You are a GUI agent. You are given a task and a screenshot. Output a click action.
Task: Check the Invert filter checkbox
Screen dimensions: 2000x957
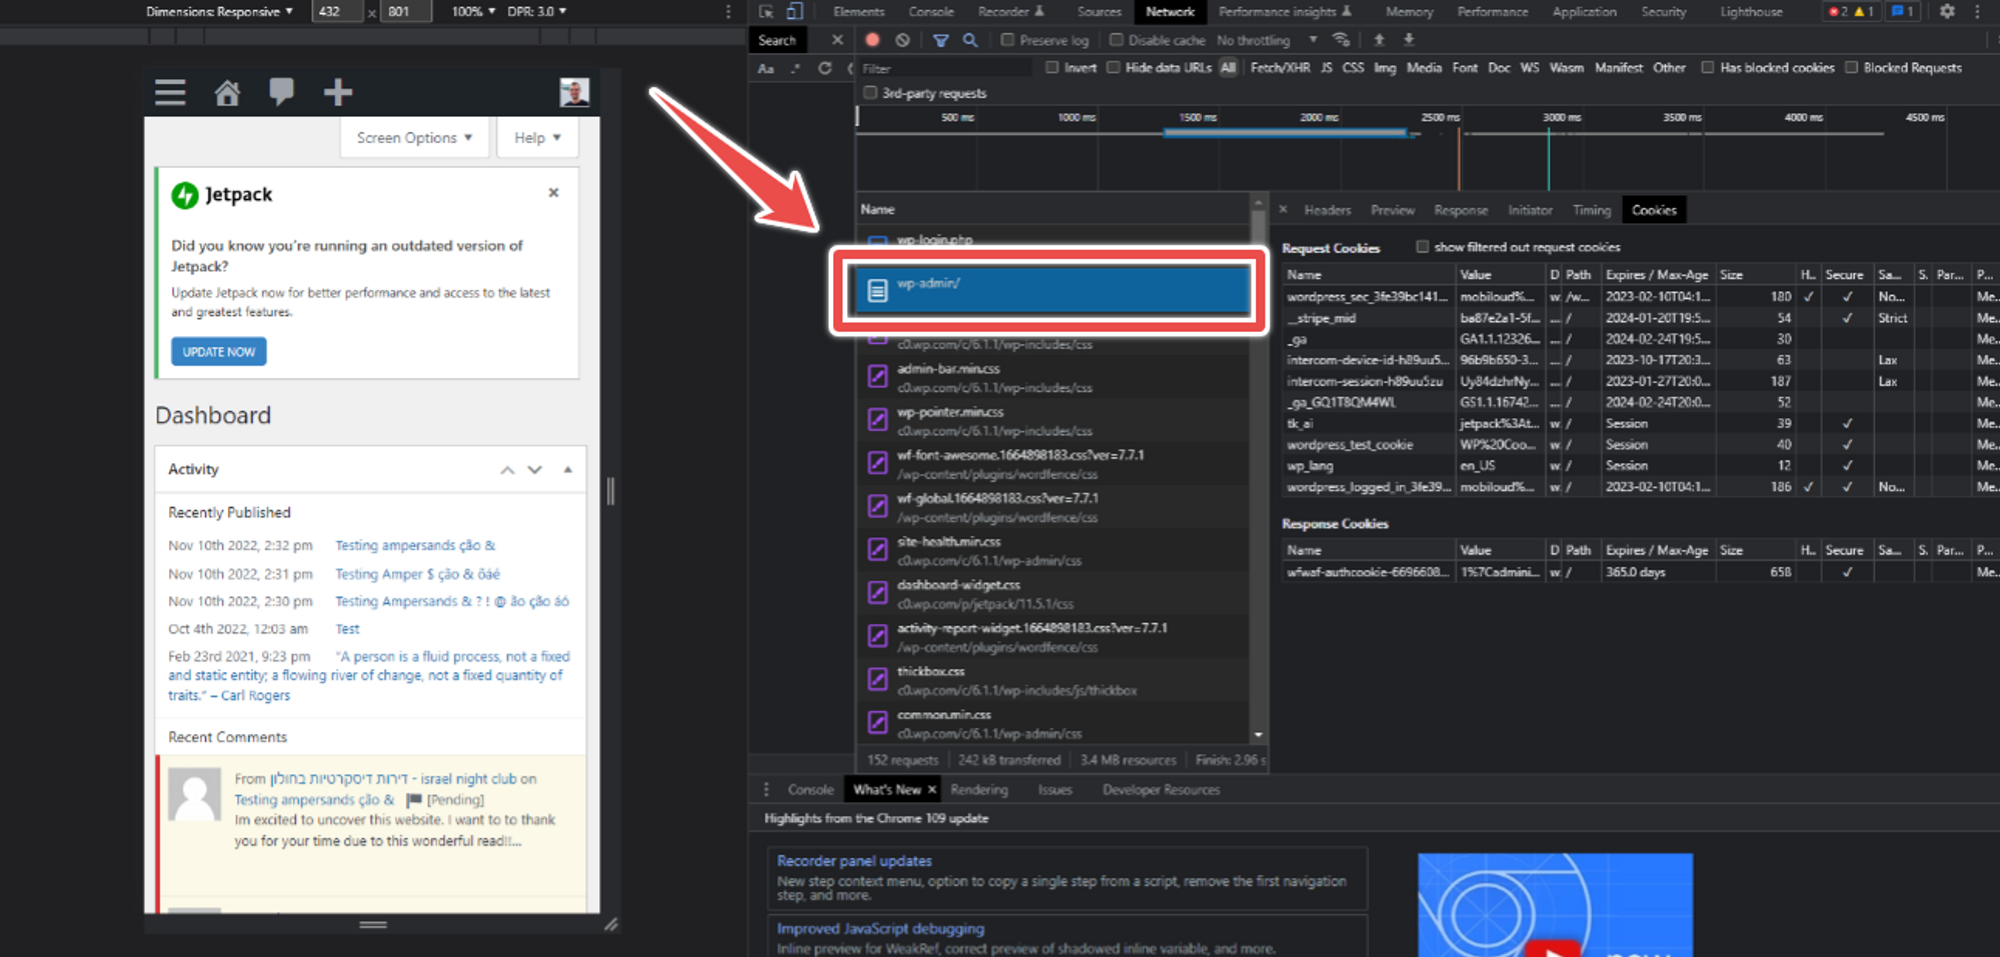[x=1052, y=68]
